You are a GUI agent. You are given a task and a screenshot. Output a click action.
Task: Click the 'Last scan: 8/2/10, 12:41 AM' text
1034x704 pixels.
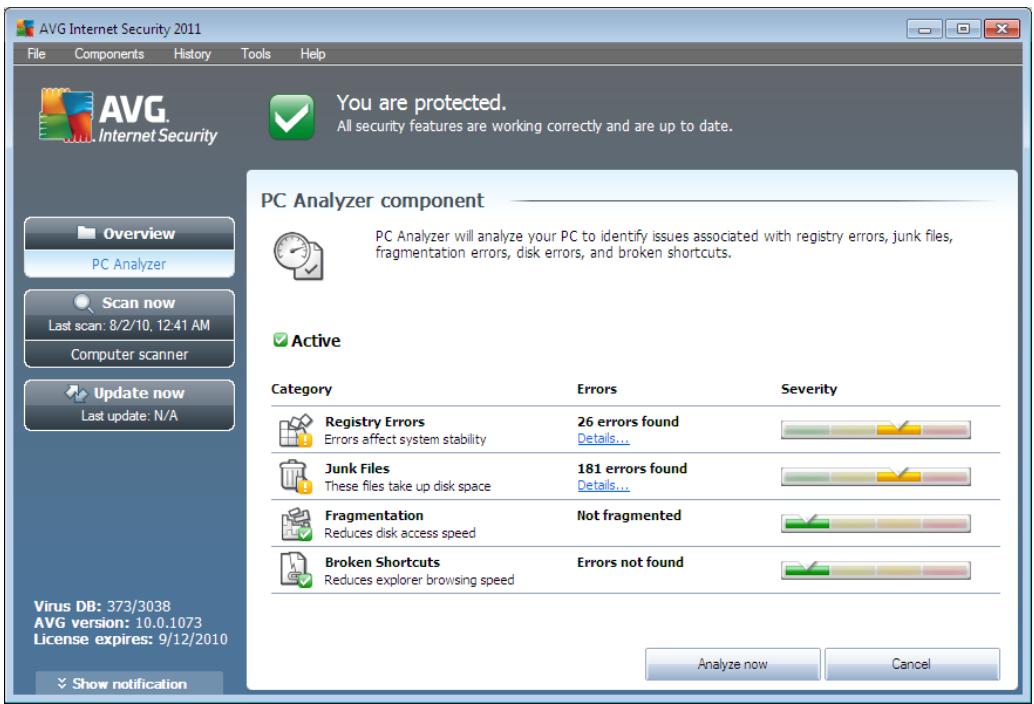coord(129,326)
